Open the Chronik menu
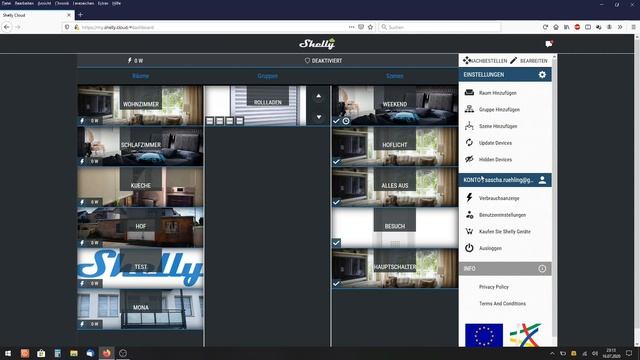This screenshot has height=360, width=640. pyautogui.click(x=62, y=3)
